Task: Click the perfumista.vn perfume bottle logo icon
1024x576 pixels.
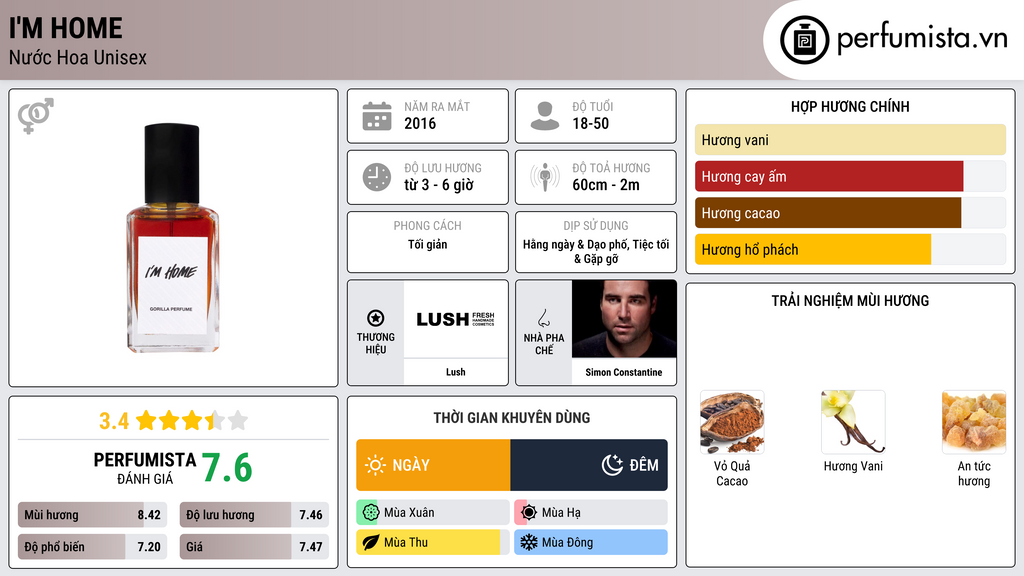Action: tap(804, 40)
